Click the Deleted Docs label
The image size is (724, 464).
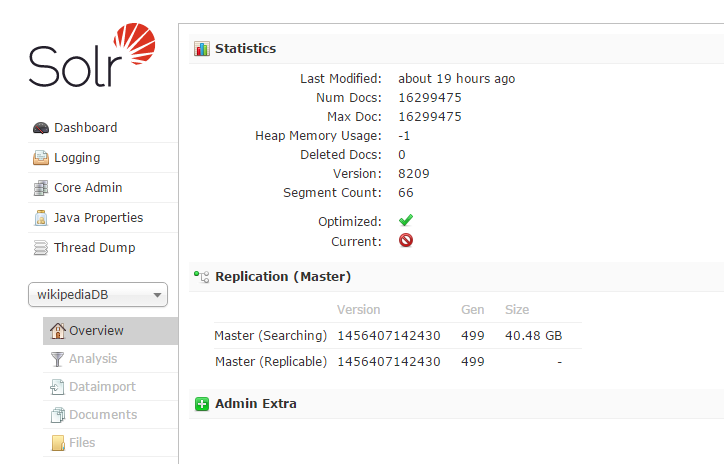pyautogui.click(x=341, y=155)
